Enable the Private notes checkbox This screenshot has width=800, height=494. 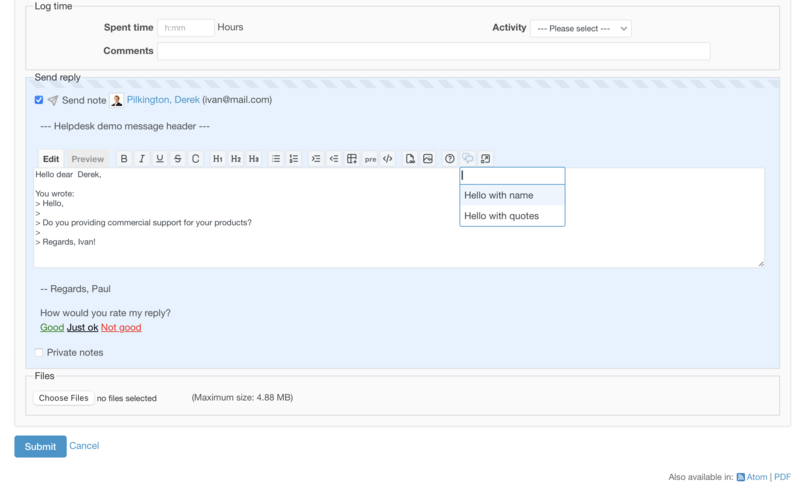(x=39, y=353)
